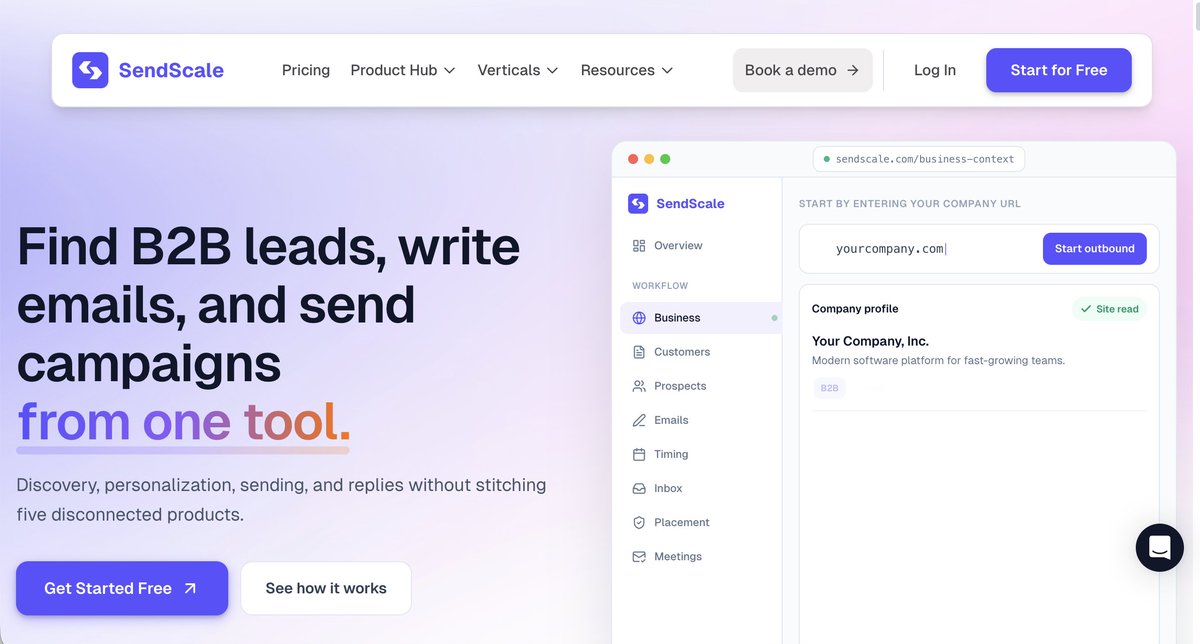Click the green status dot beside Business
The width and height of the screenshot is (1200, 644).
[x=774, y=318]
